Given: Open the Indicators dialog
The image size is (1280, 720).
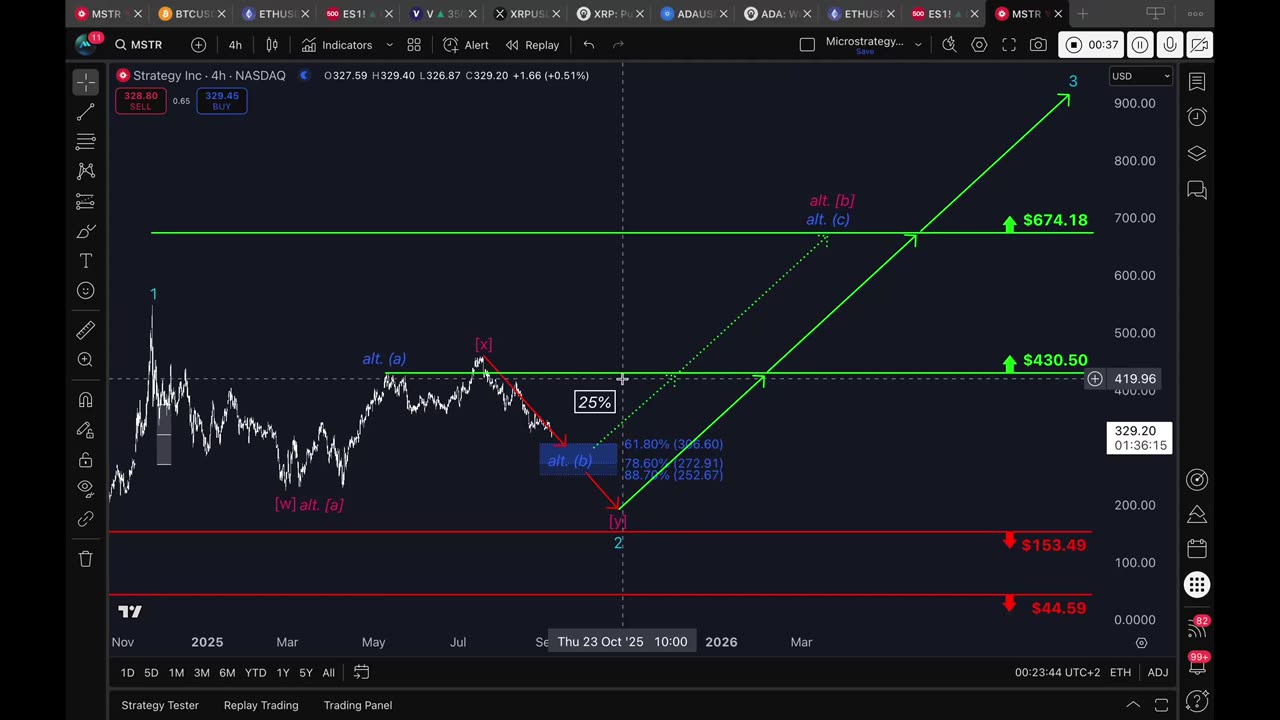Looking at the screenshot, I should (x=337, y=45).
